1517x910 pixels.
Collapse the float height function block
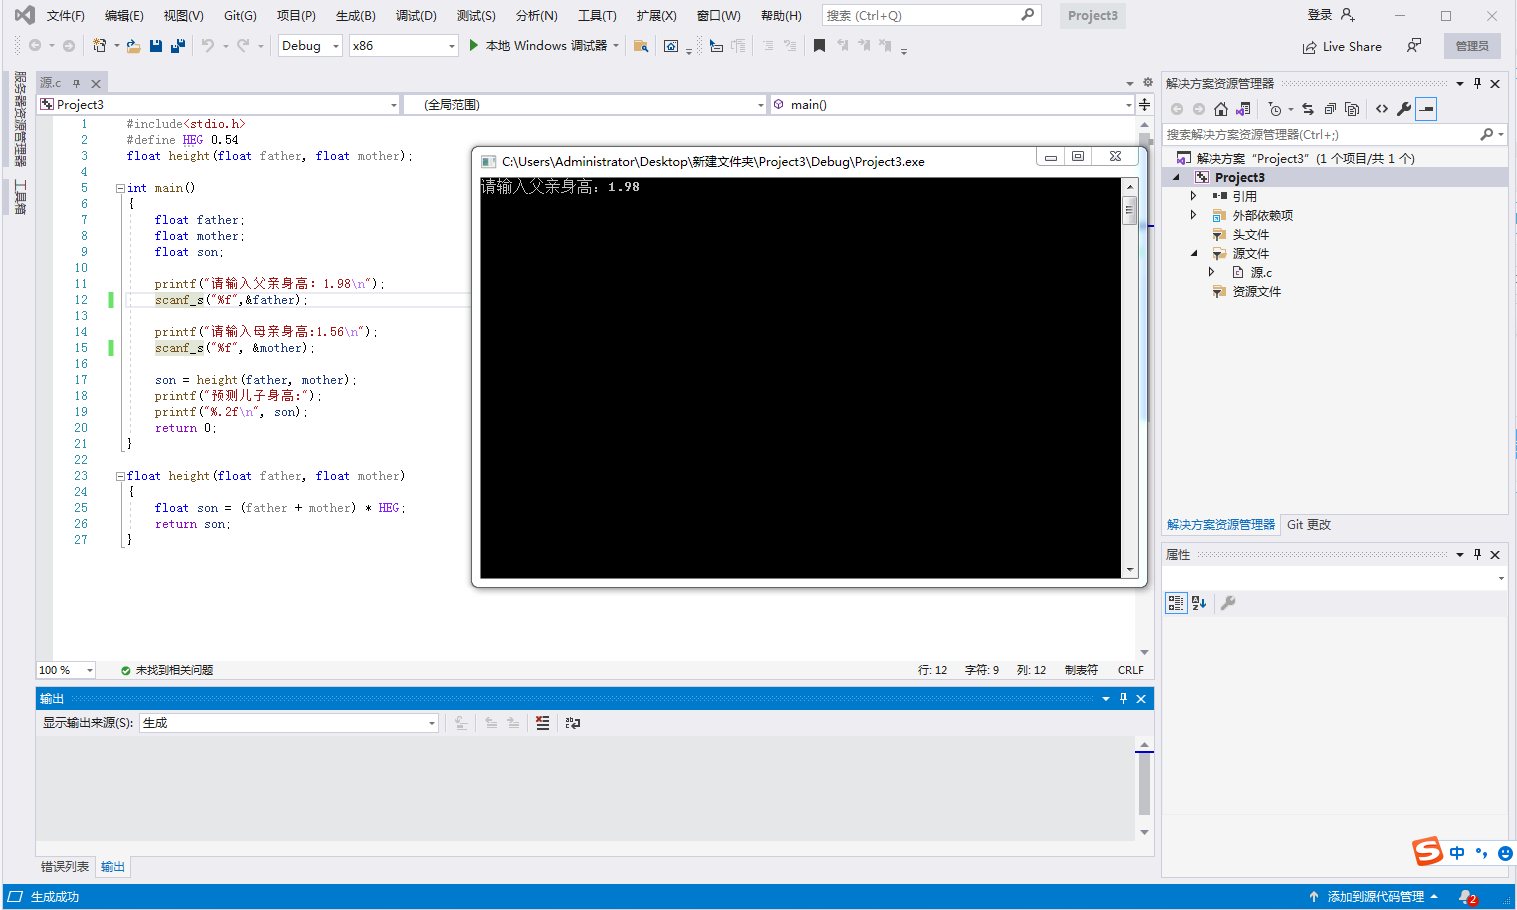tap(120, 476)
